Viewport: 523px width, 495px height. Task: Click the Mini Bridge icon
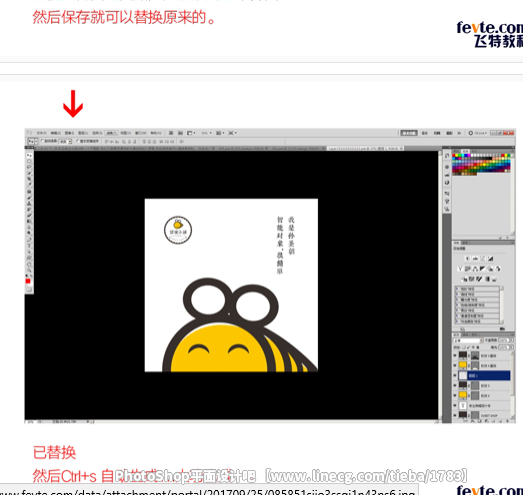(180, 133)
